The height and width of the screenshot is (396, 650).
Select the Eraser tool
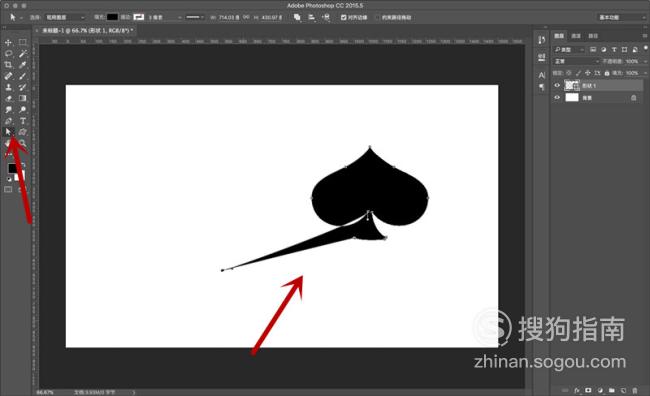pos(8,98)
